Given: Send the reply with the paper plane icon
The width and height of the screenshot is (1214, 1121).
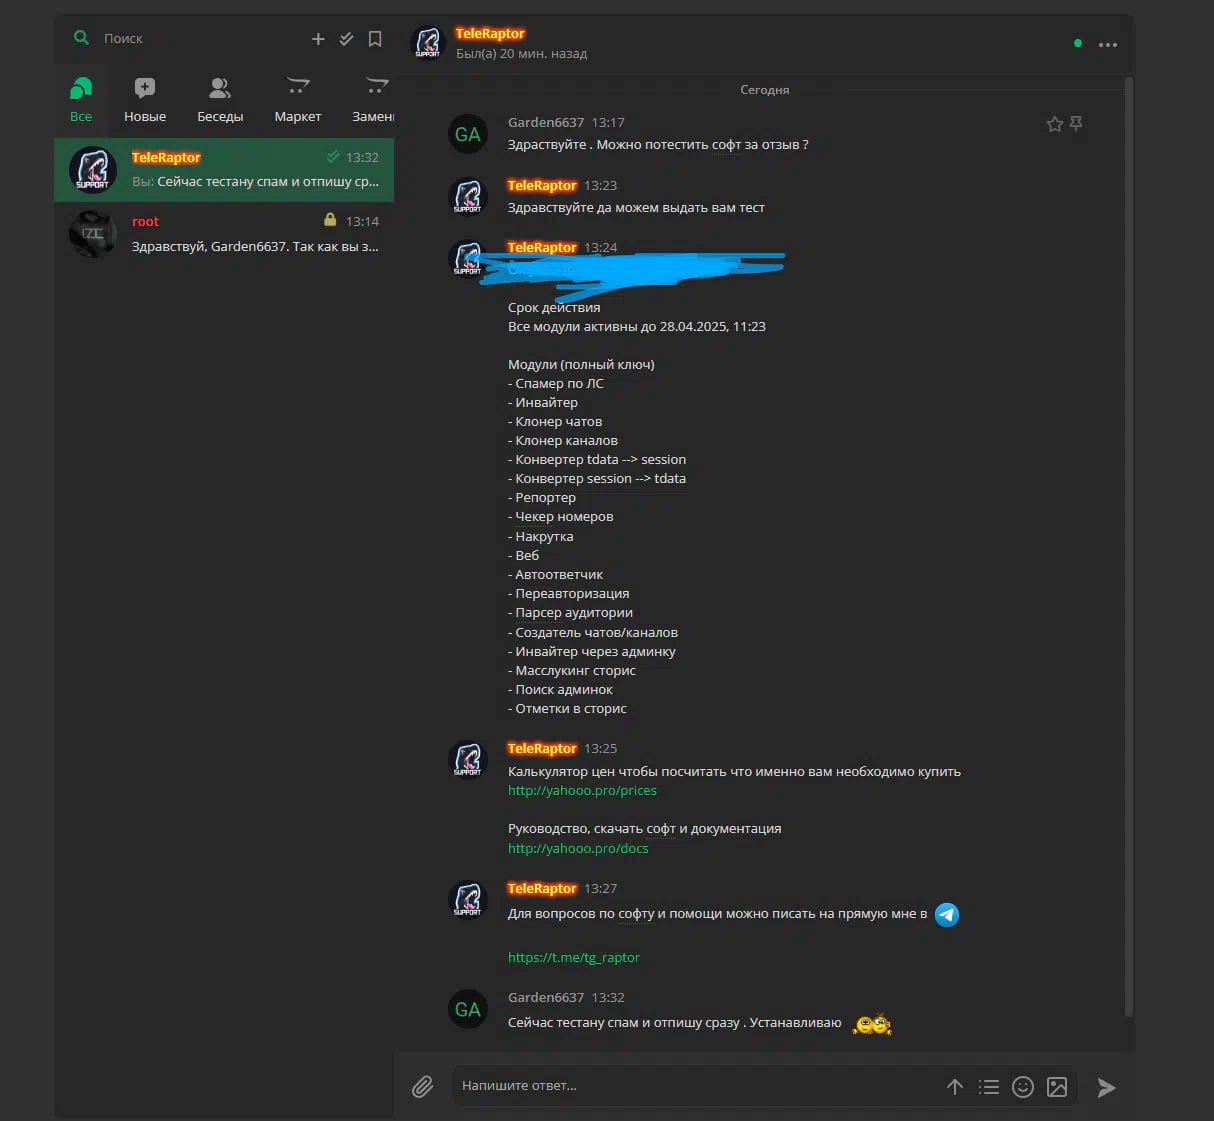Looking at the screenshot, I should (x=1106, y=1087).
